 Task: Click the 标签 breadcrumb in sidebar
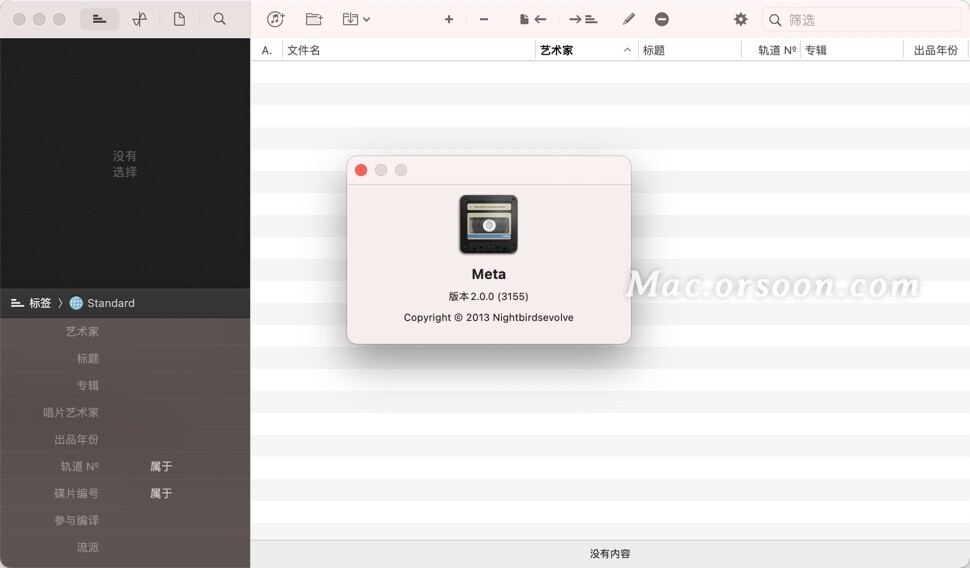point(40,303)
